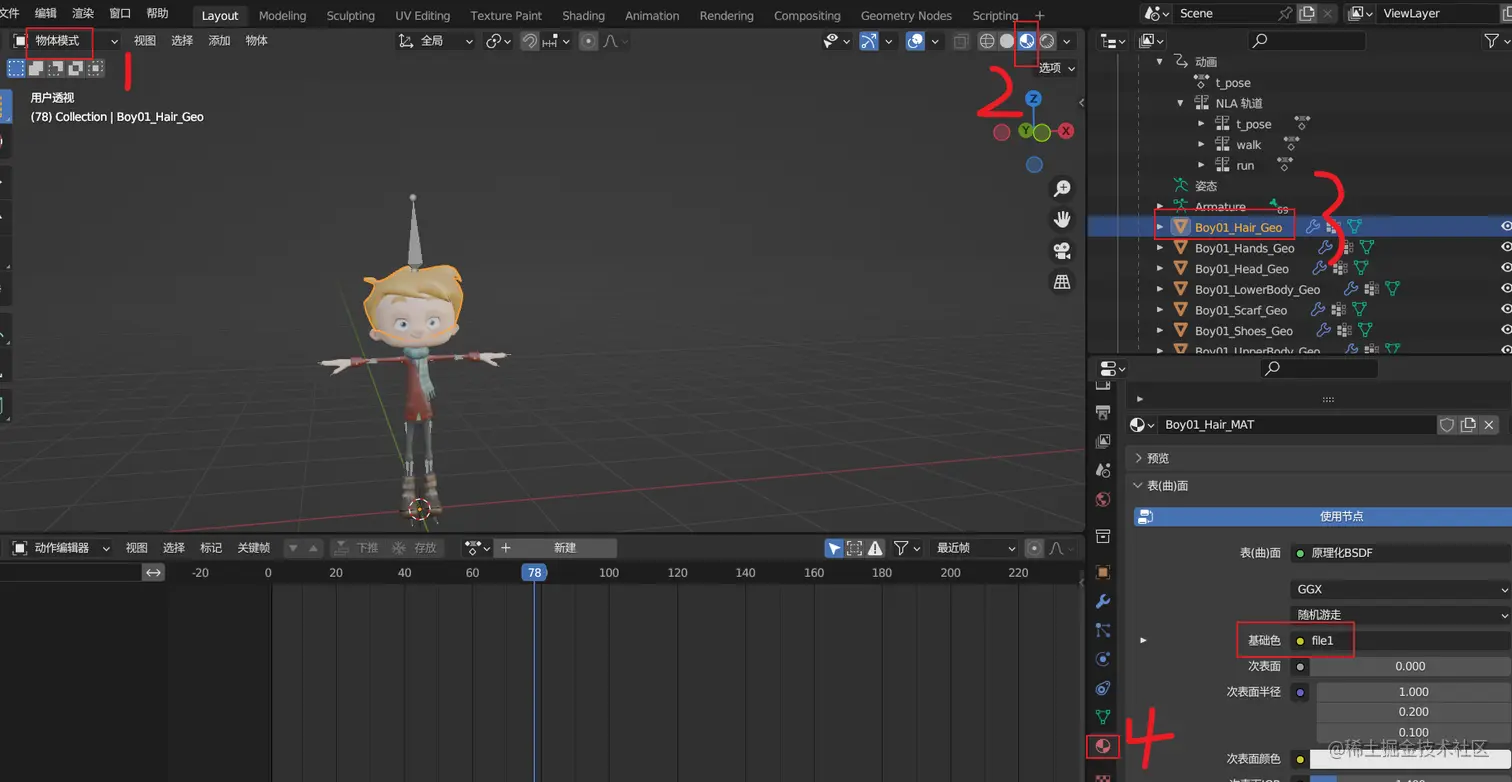This screenshot has width=1512, height=782.
Task: Open the 渲染 menu
Action: pyautogui.click(x=83, y=13)
